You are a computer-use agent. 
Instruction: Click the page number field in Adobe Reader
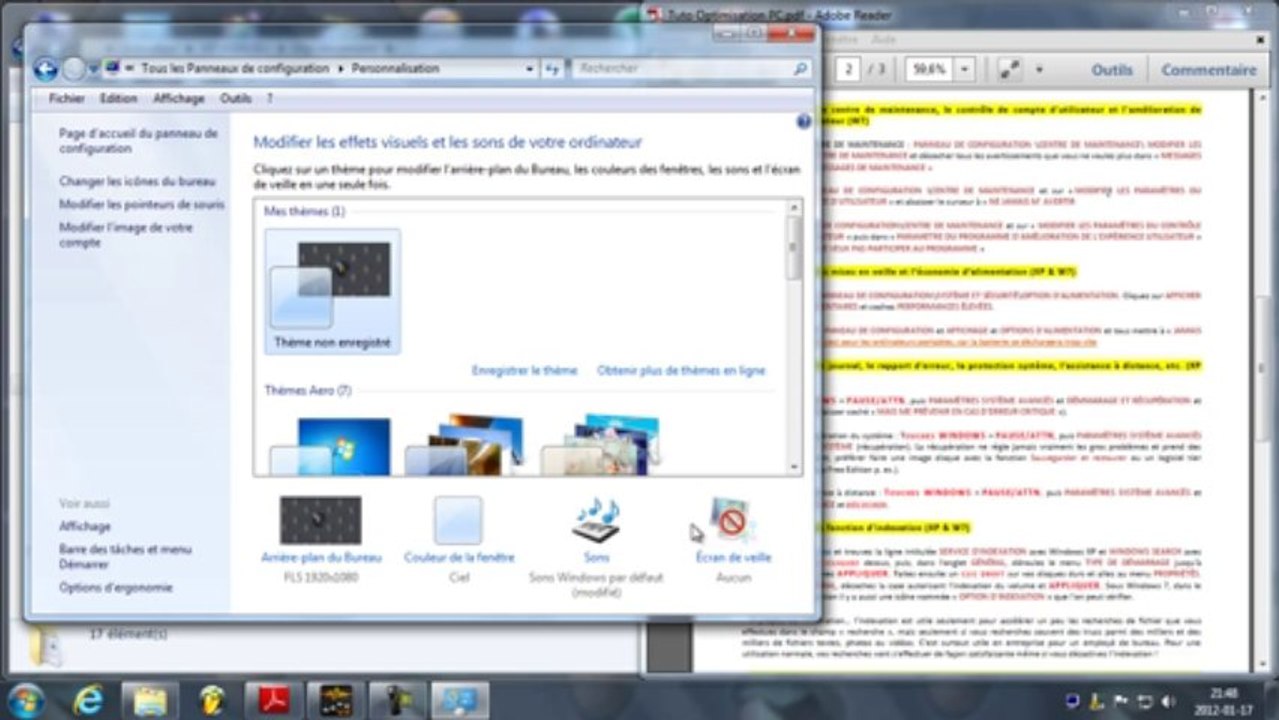click(849, 70)
